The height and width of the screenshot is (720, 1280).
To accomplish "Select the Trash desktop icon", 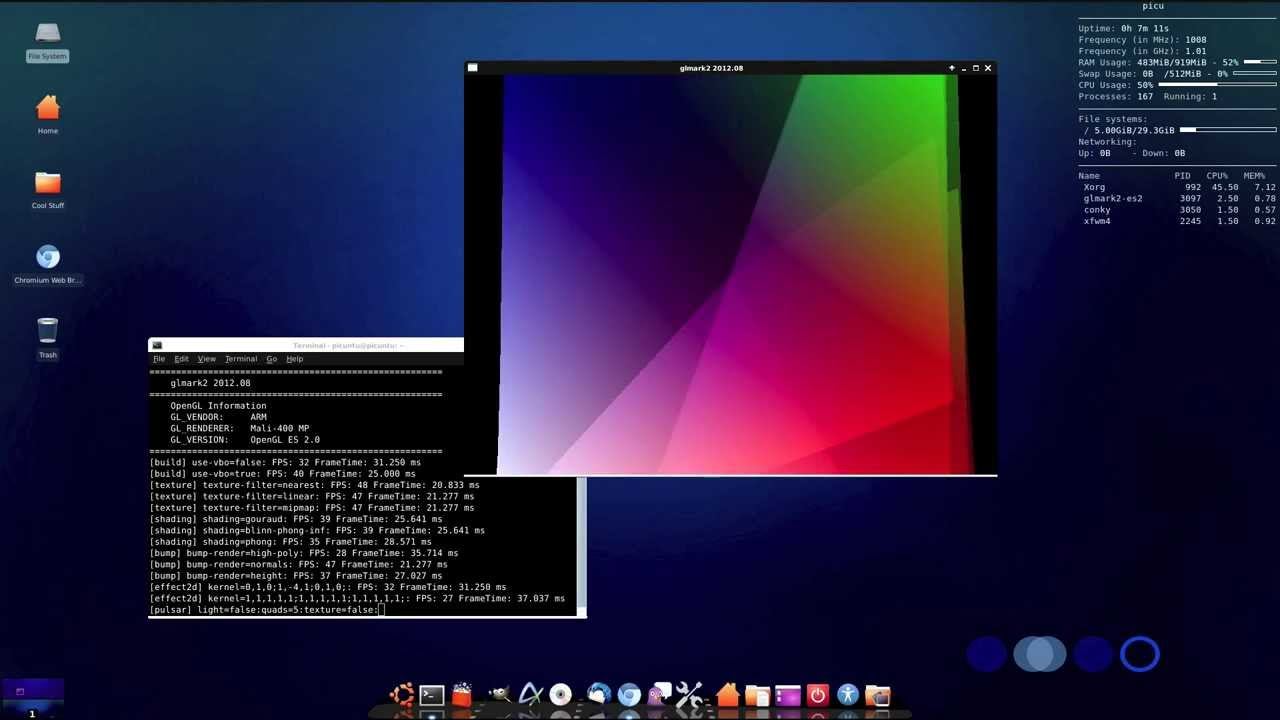I will coord(48,338).
